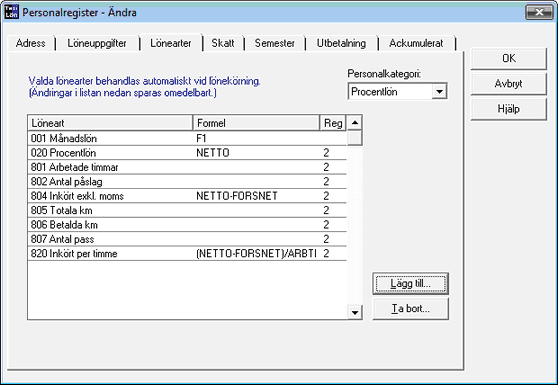Click formula cell F1 for Månadslön
Viewport: 558px width, 385px height.
point(256,138)
